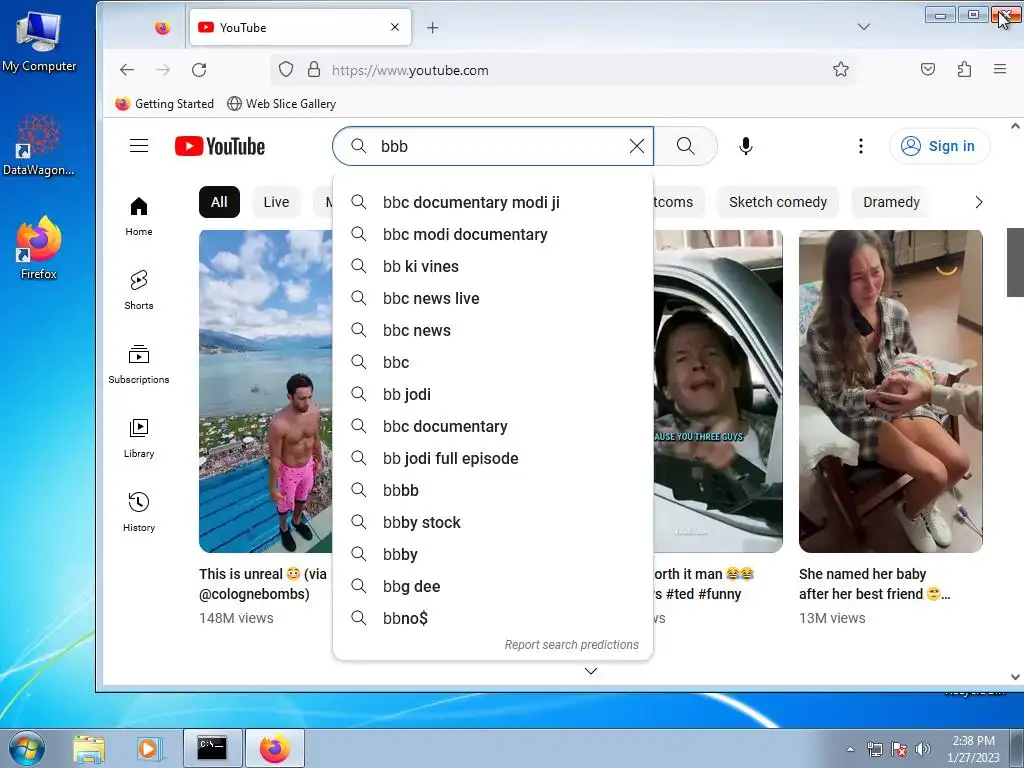
Task: Open the Firefox extensions puzzle icon
Action: pyautogui.click(x=965, y=69)
